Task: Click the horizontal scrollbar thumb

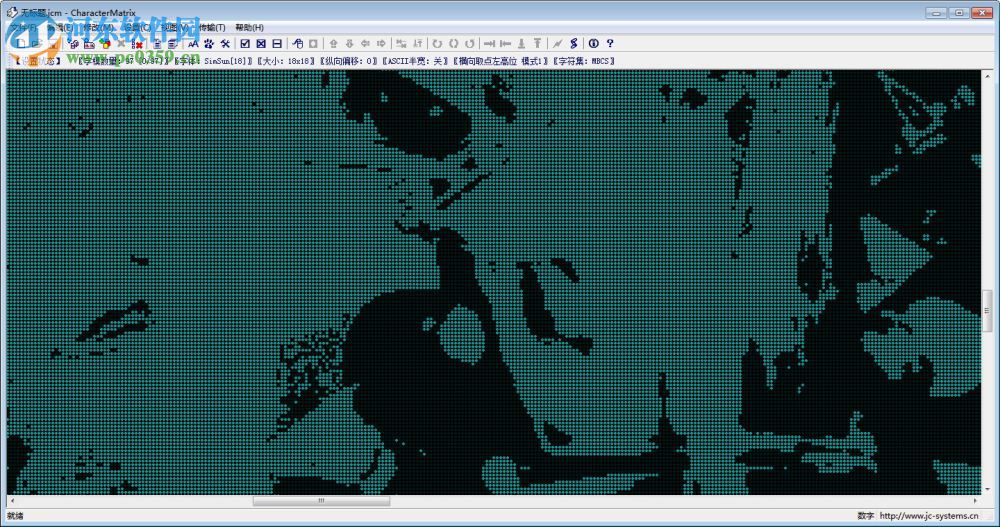Action: click(x=321, y=501)
